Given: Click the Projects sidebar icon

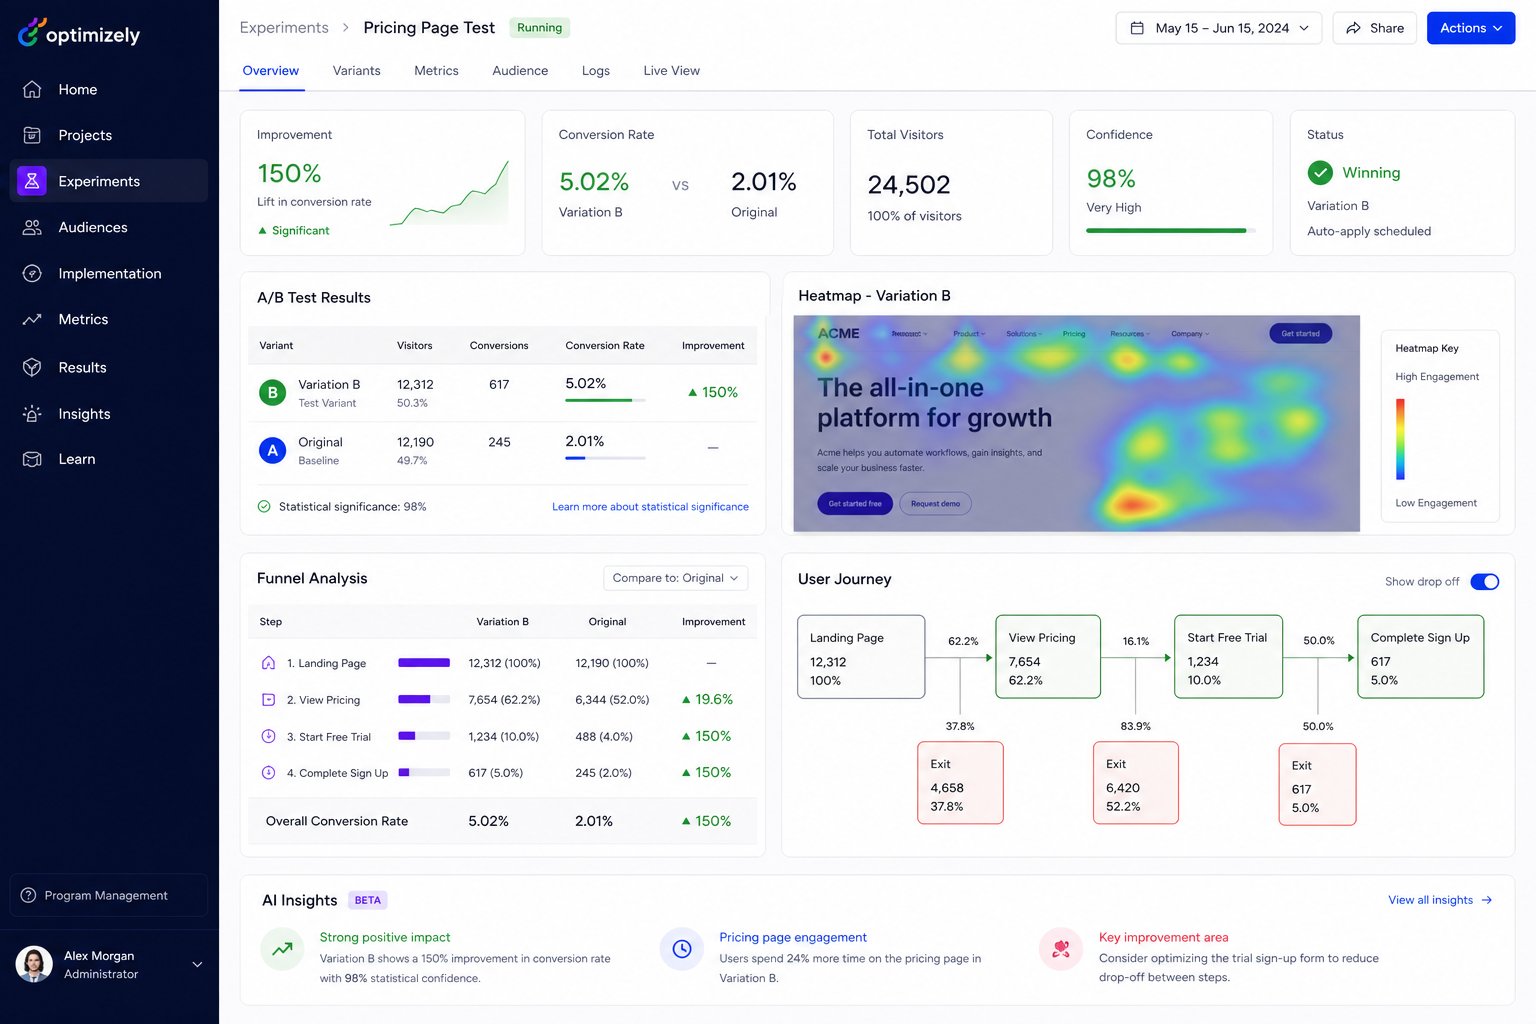Looking at the screenshot, I should pos(32,135).
